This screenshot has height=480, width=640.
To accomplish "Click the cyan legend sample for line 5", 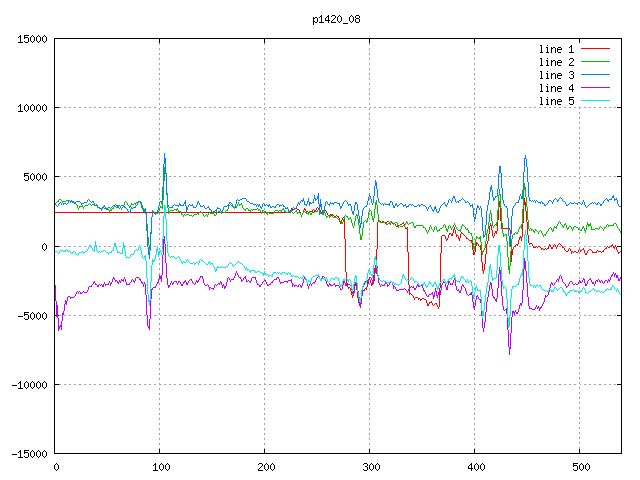I will click(595, 101).
